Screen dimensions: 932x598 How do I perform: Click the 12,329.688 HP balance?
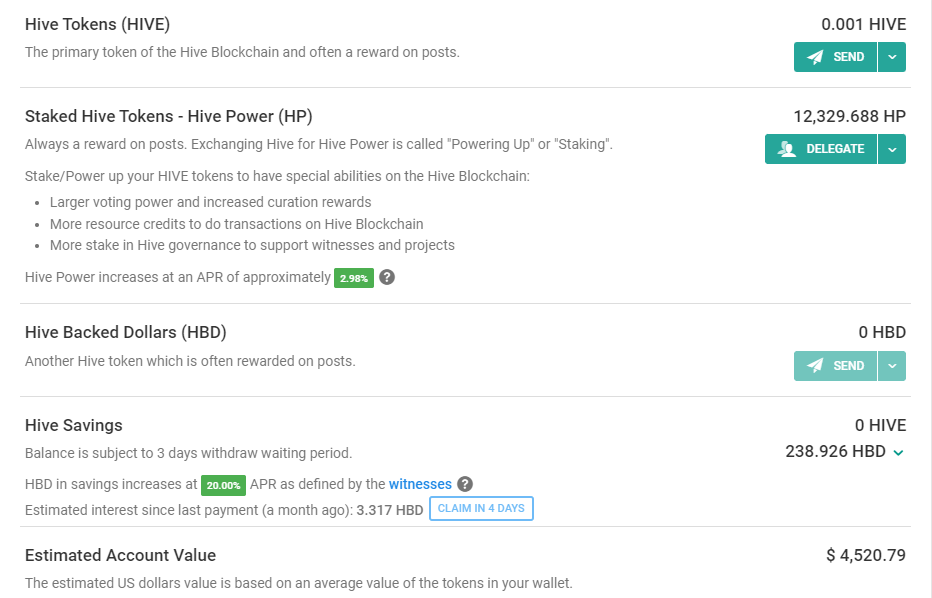pos(850,117)
